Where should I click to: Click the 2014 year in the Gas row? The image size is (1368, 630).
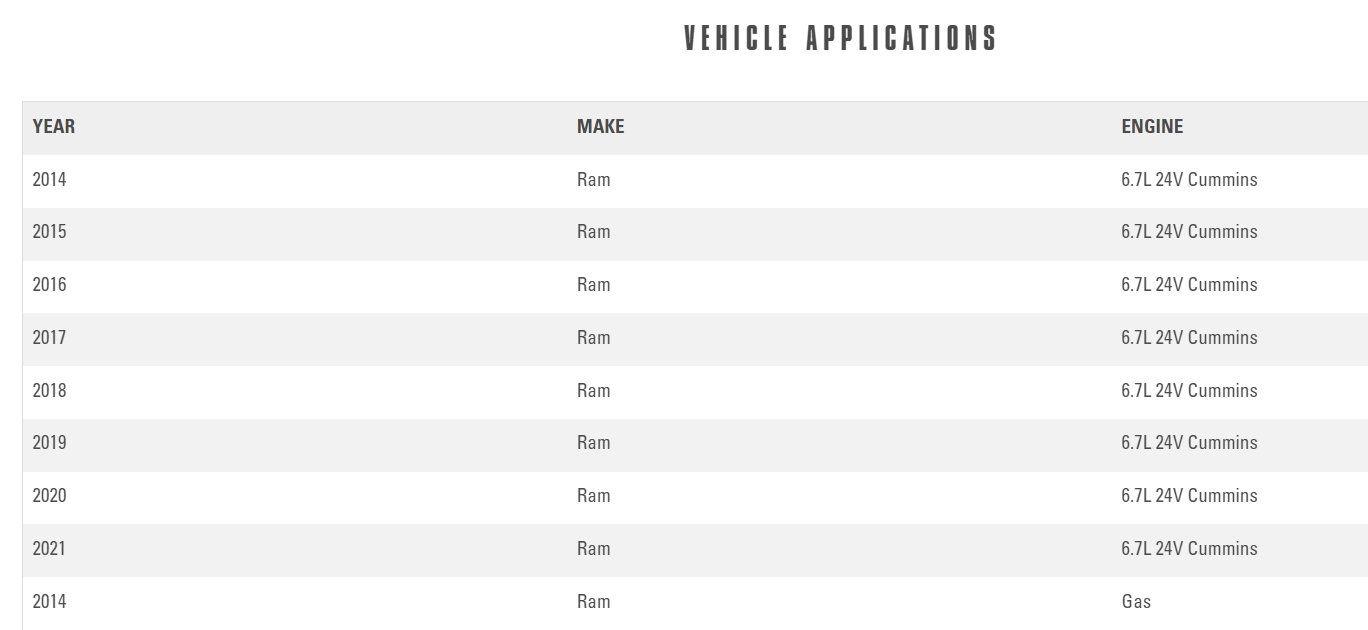coord(49,602)
